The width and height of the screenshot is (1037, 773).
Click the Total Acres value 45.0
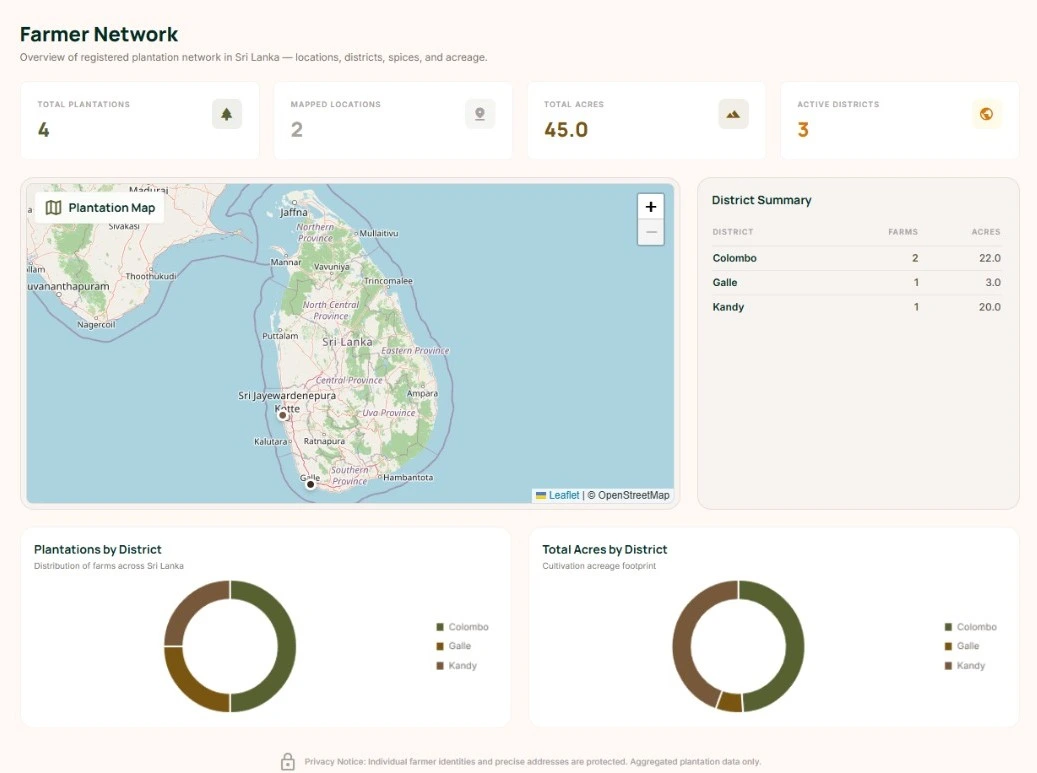566,130
